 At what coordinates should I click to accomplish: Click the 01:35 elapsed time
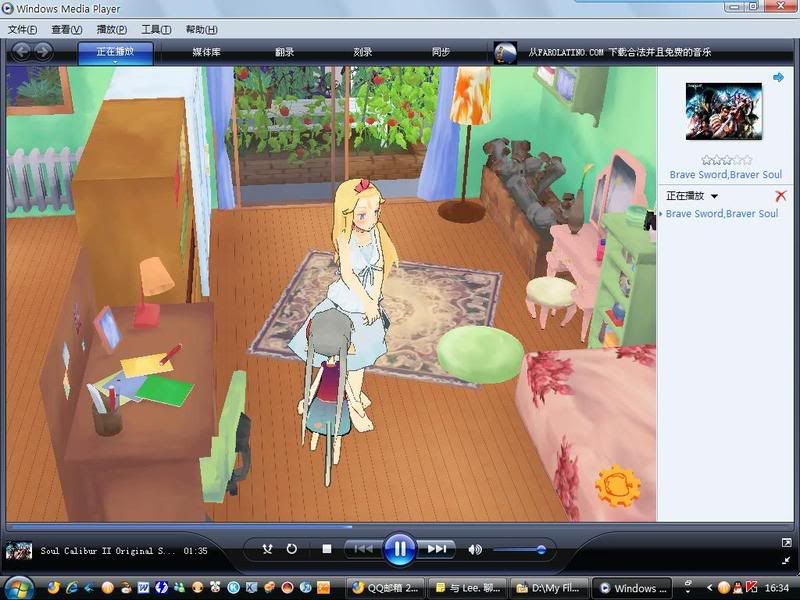pos(195,551)
